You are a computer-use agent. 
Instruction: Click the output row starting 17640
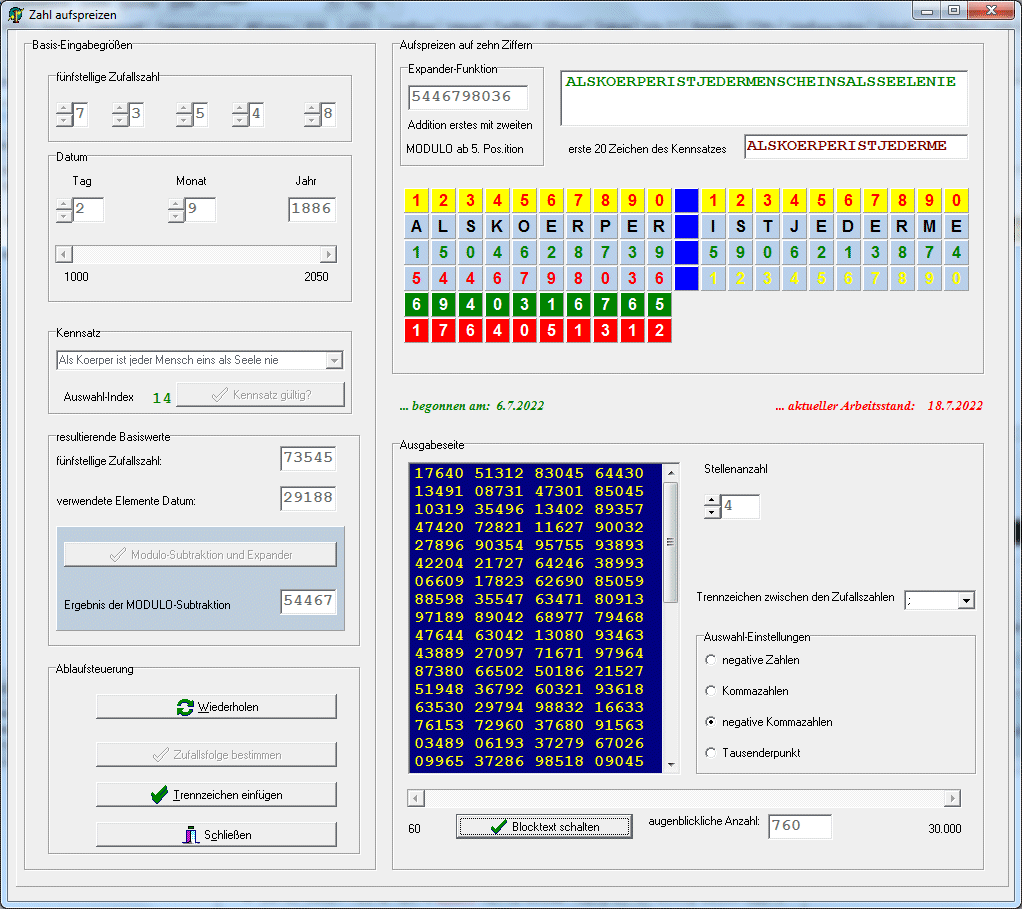point(529,473)
